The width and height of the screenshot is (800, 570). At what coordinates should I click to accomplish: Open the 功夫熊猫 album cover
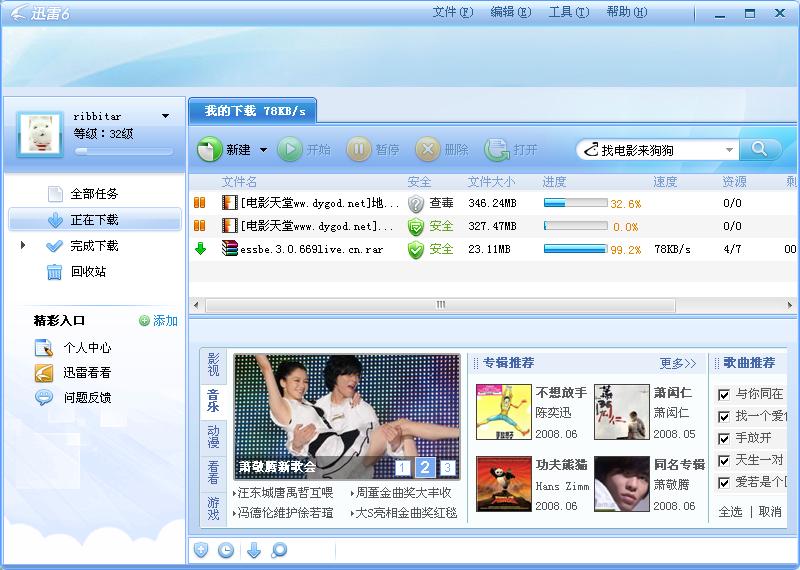pos(504,484)
